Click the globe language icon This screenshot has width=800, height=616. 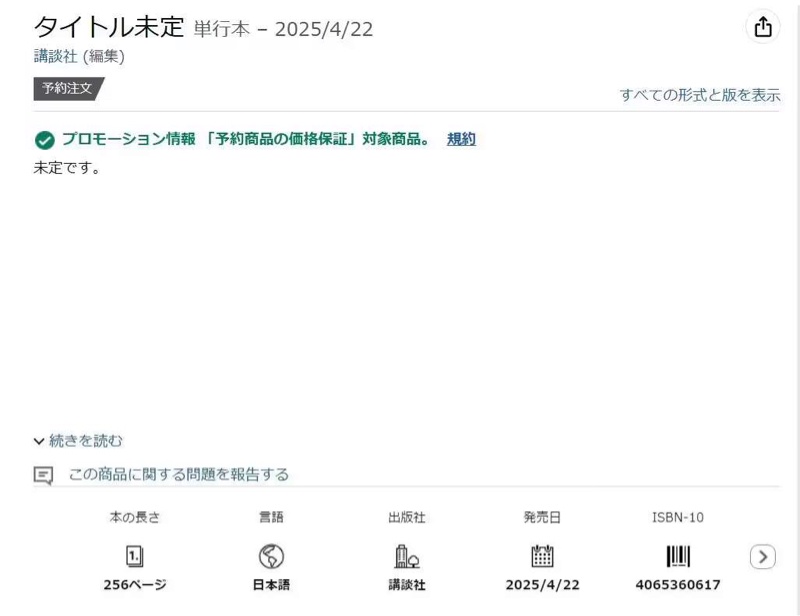pyautogui.click(x=271, y=556)
